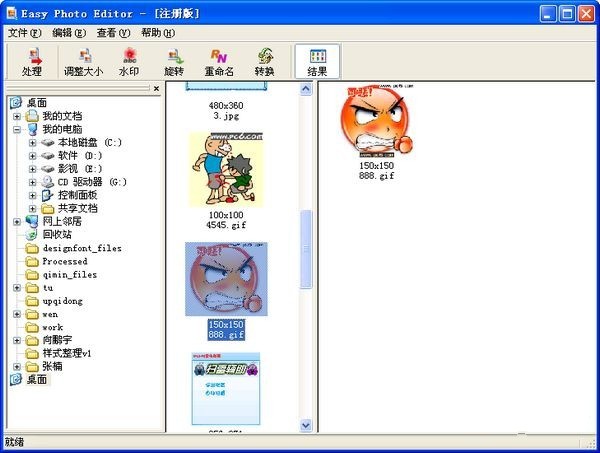Open the 重命名 rename tool
The image size is (600, 453).
coord(219,62)
